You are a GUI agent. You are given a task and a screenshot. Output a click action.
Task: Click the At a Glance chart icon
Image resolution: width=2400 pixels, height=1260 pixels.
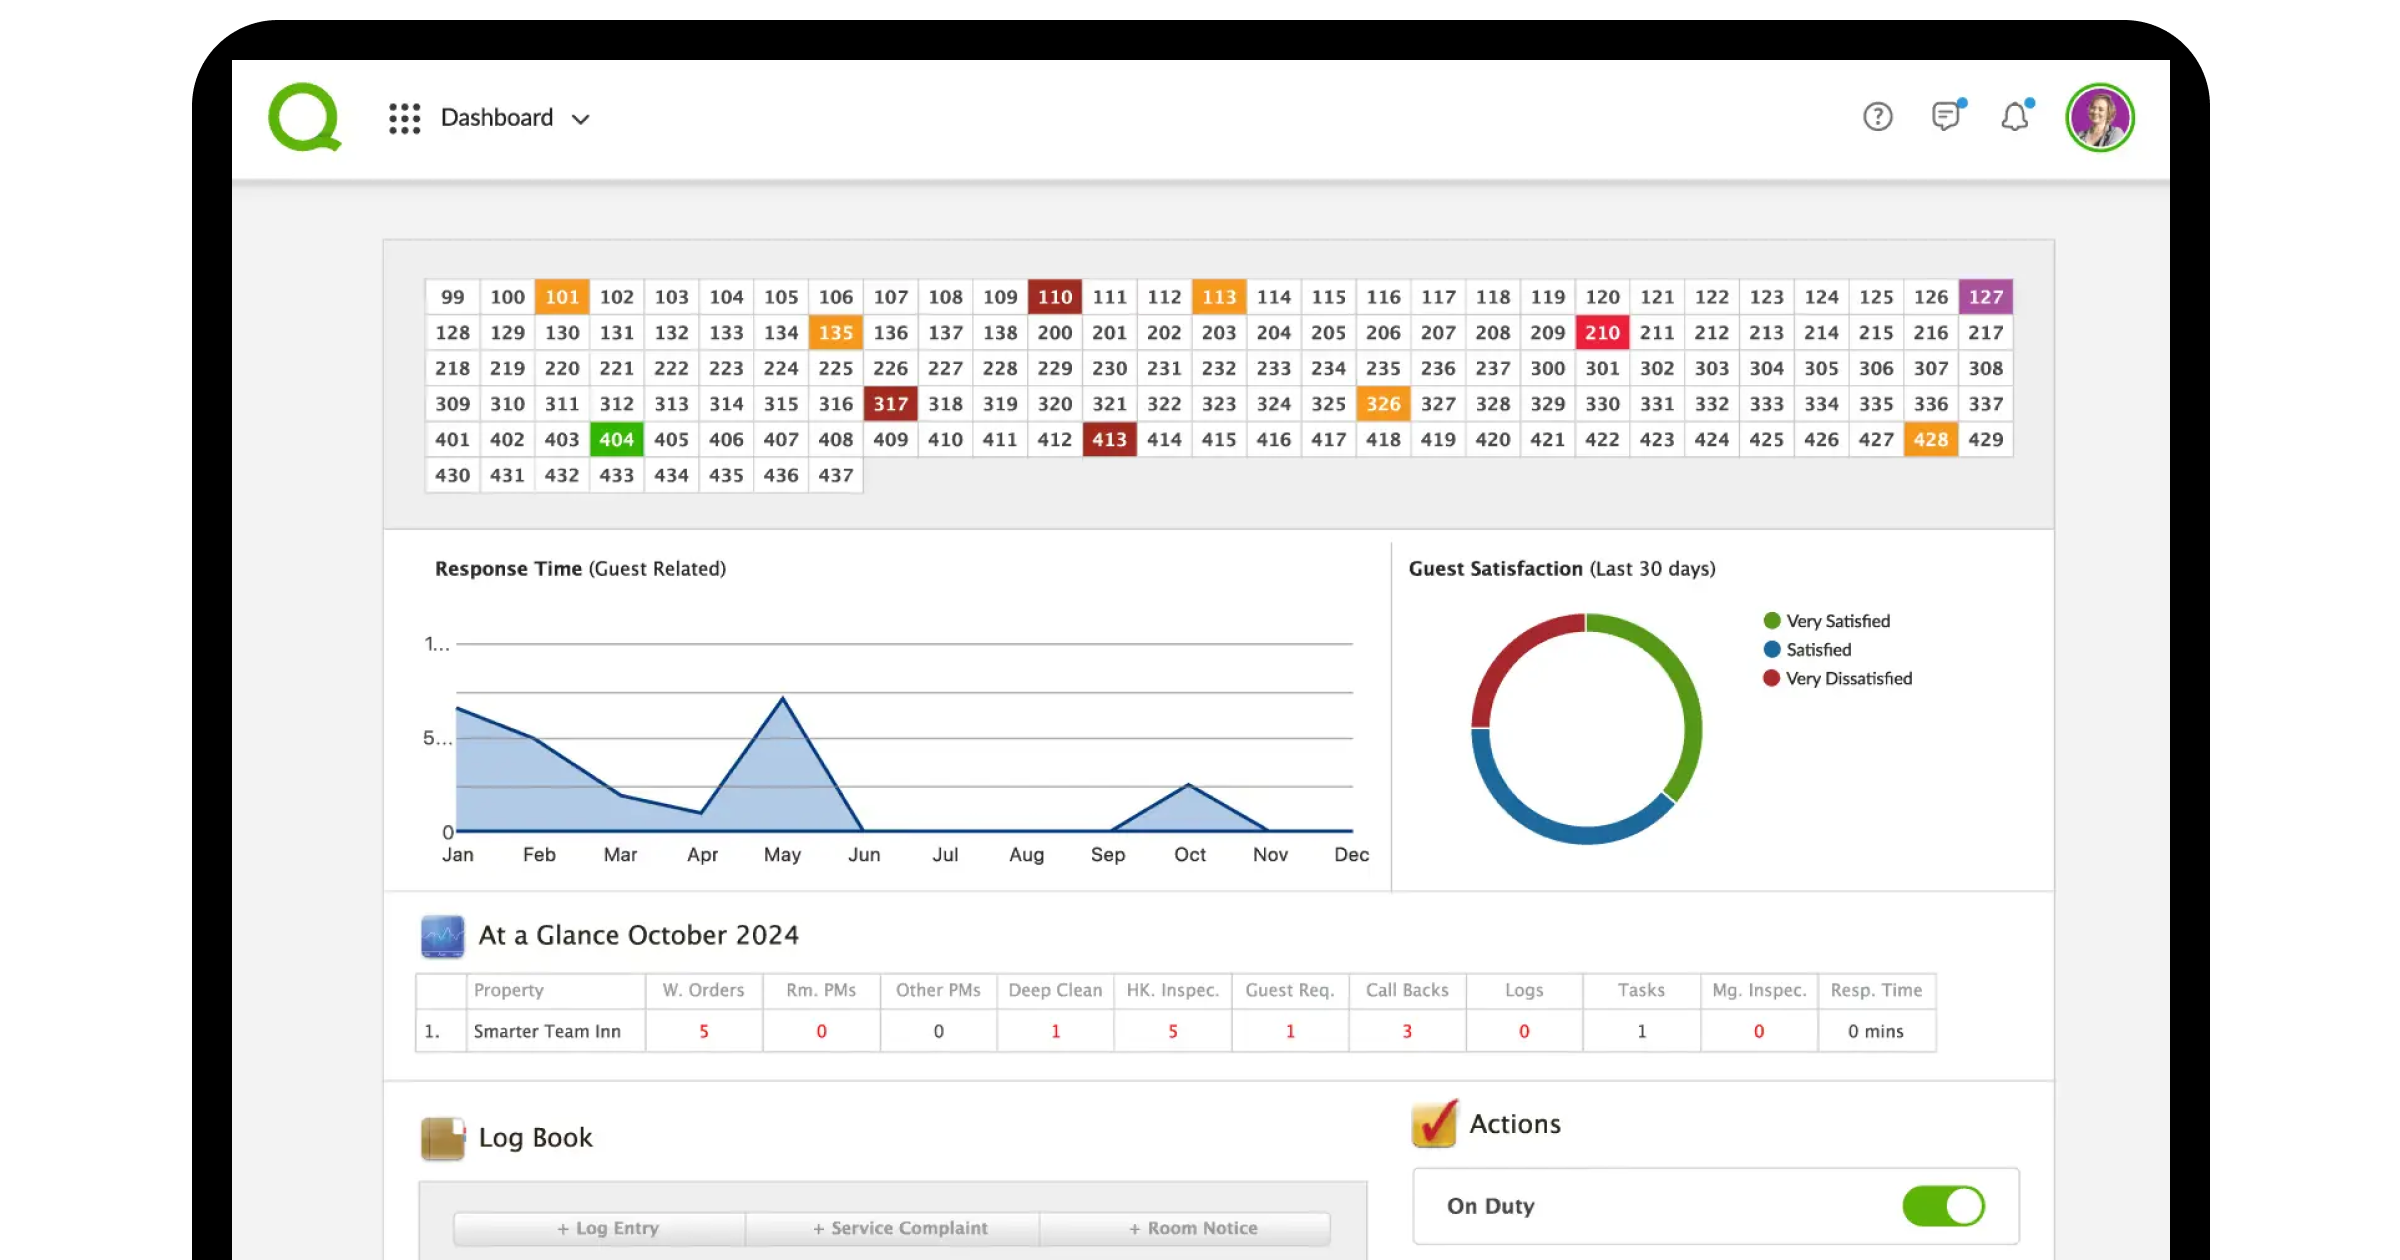coord(442,936)
